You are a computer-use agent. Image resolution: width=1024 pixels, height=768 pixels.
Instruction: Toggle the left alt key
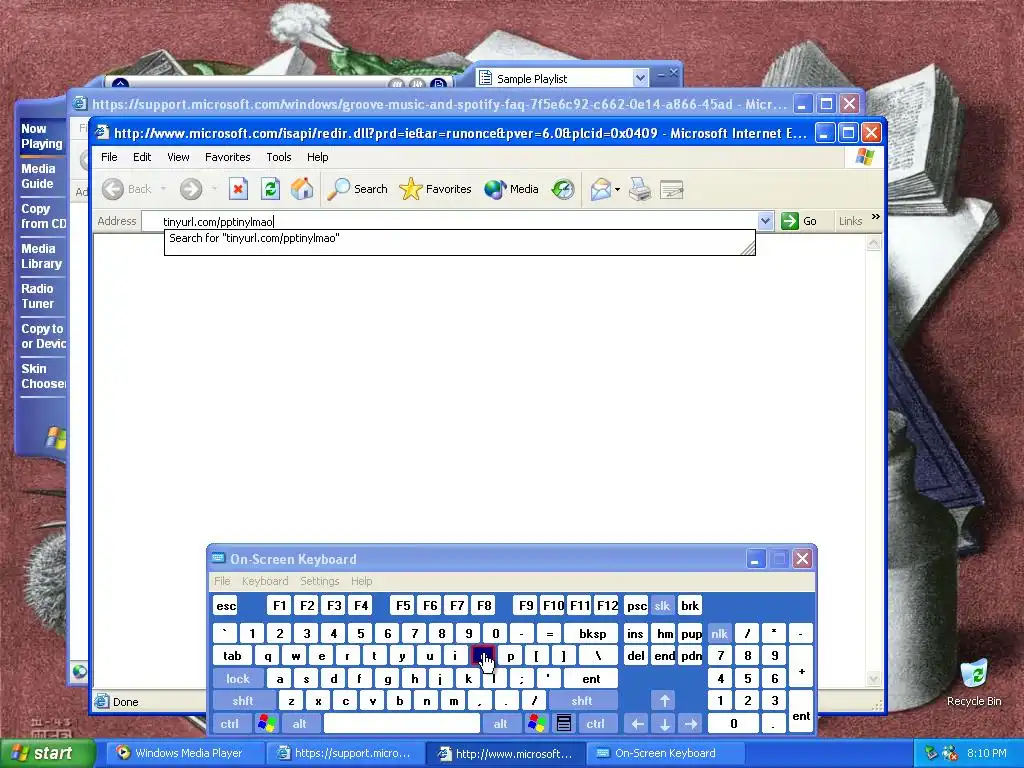(300, 724)
